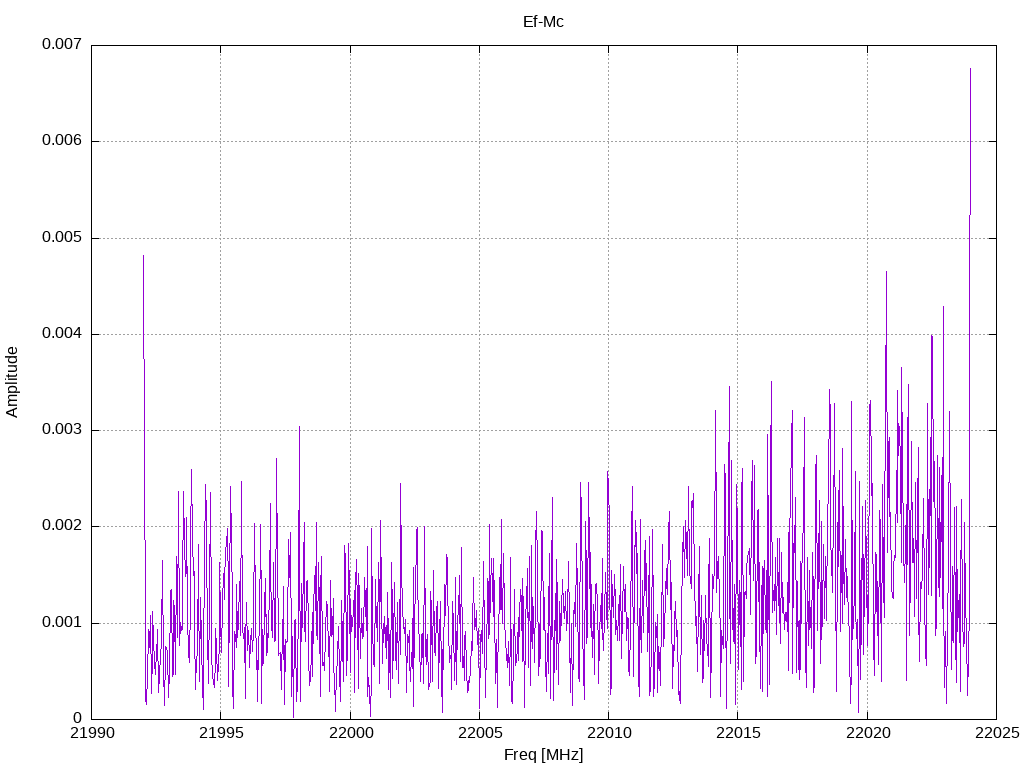Click the tallest spike's tip near 22024 MHz
The image size is (1024, 768).
[x=970, y=69]
